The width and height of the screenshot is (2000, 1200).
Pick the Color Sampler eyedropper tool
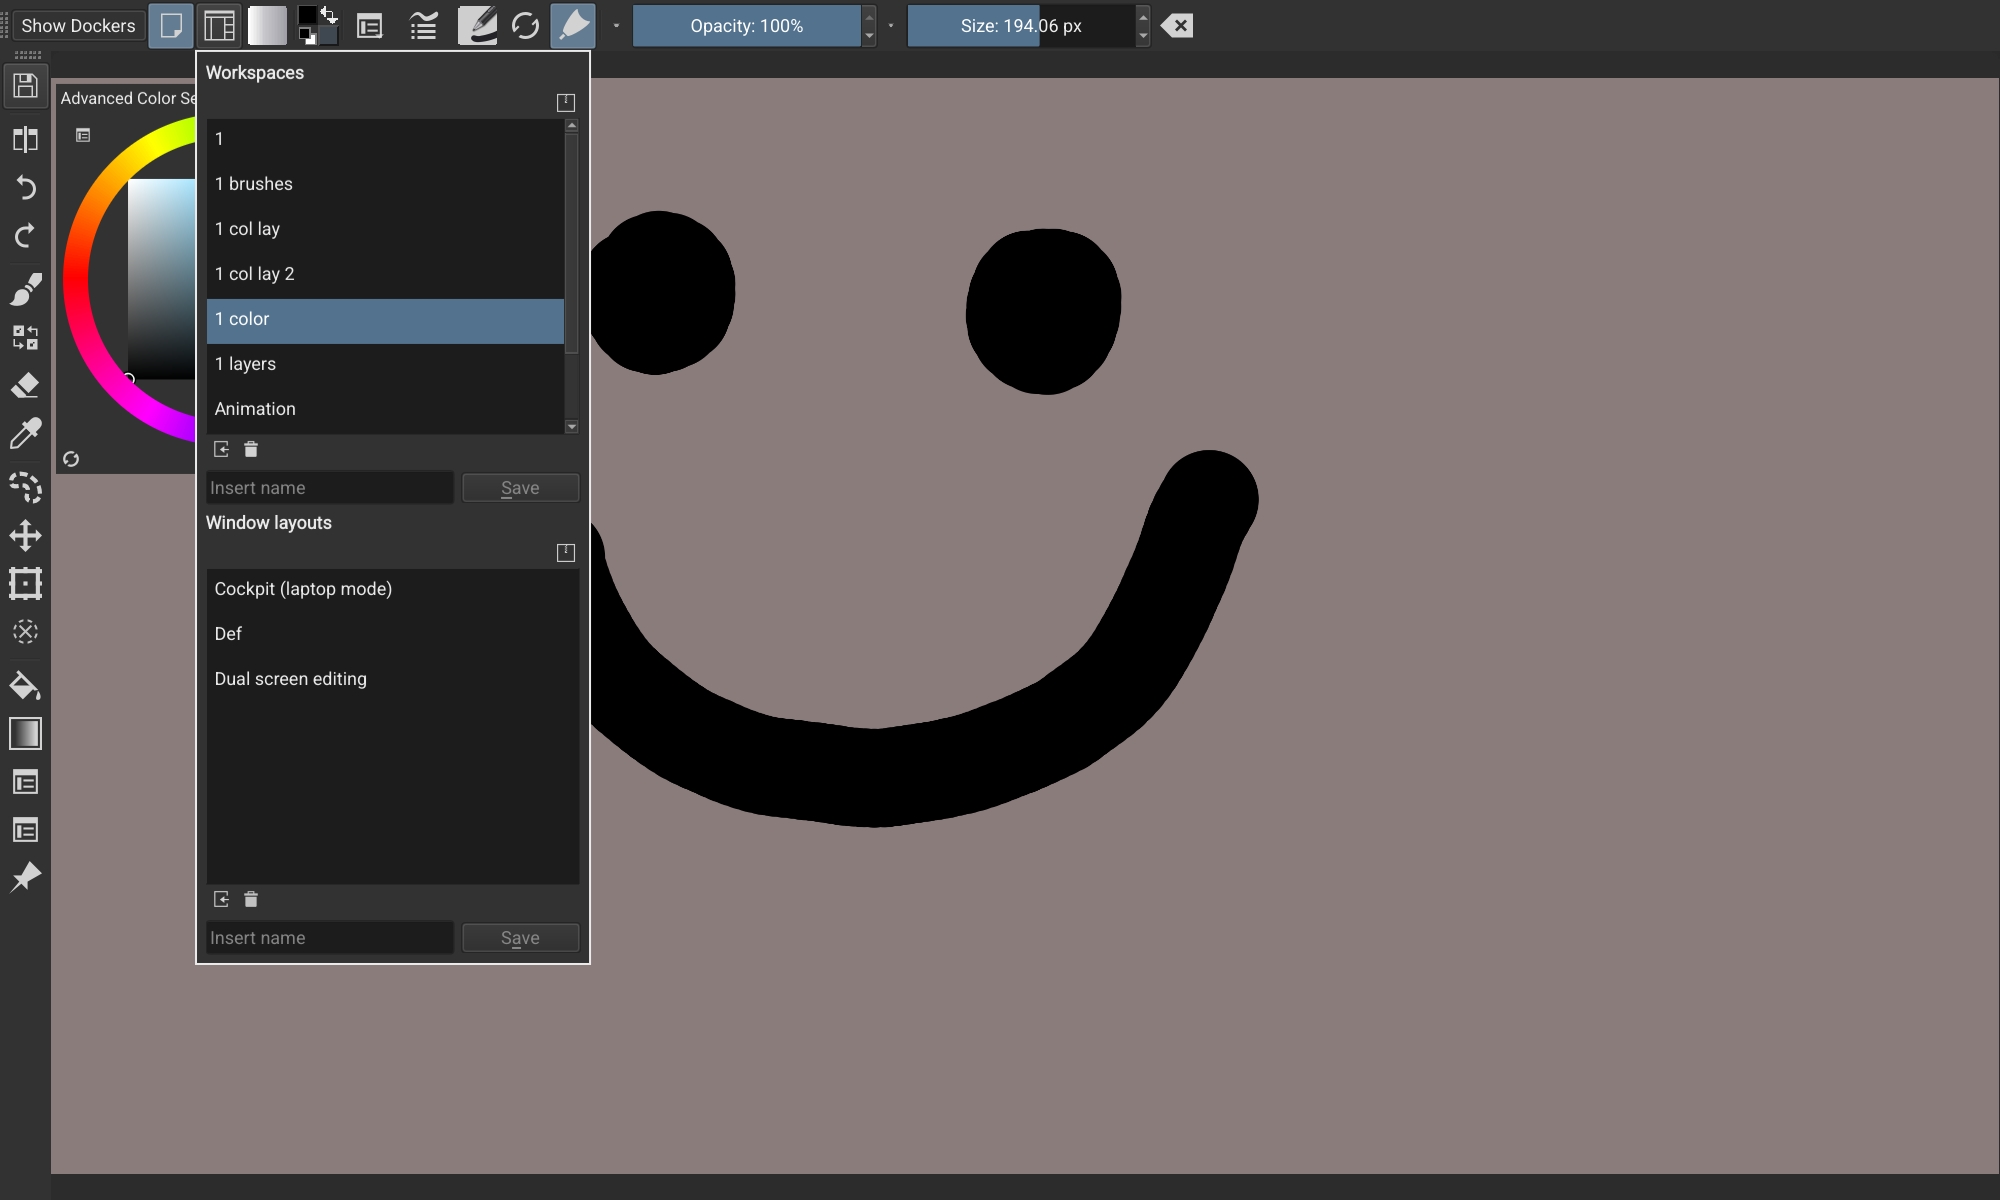coord(25,433)
